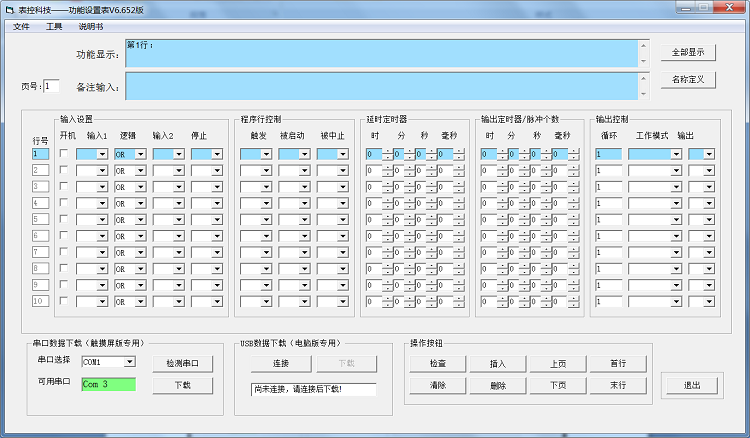The image size is (750, 438).
Task: Click the 删除 button
Action: (x=497, y=385)
